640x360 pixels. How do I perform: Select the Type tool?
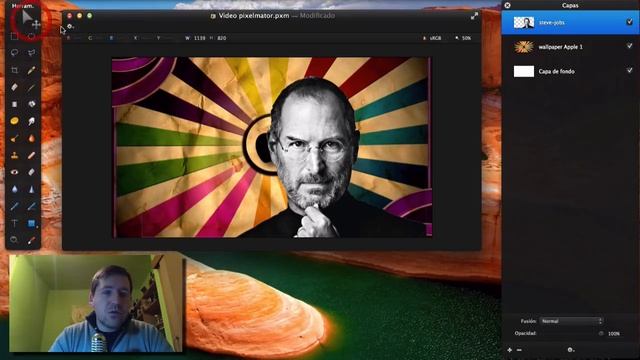[x=14, y=223]
